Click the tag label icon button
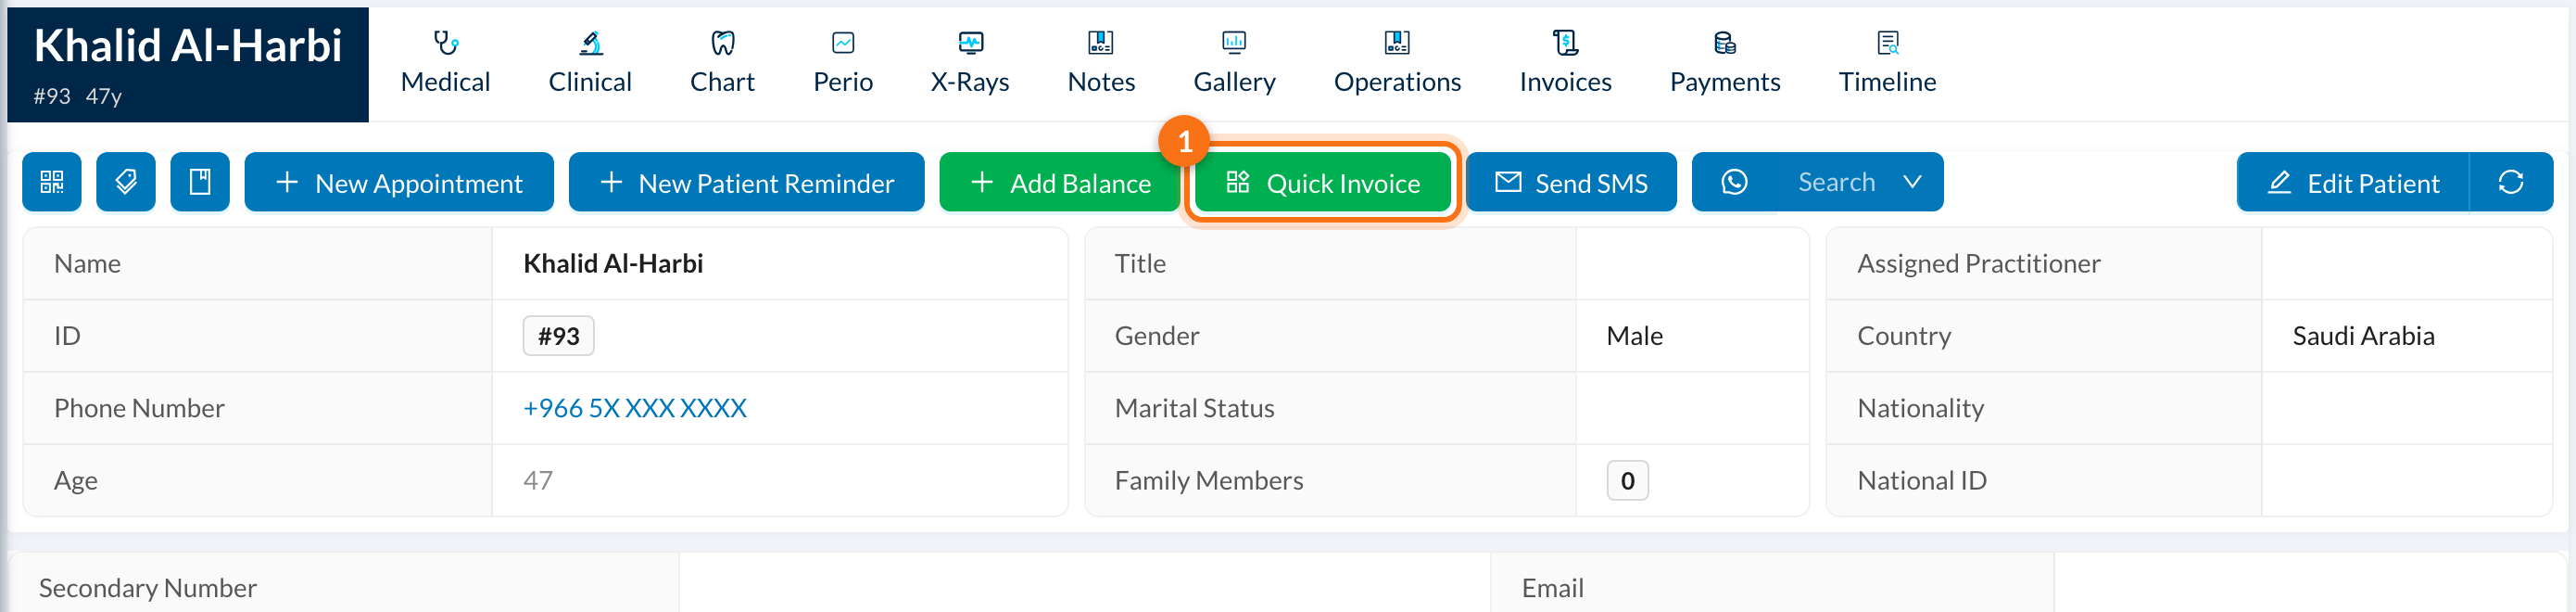 click(126, 182)
